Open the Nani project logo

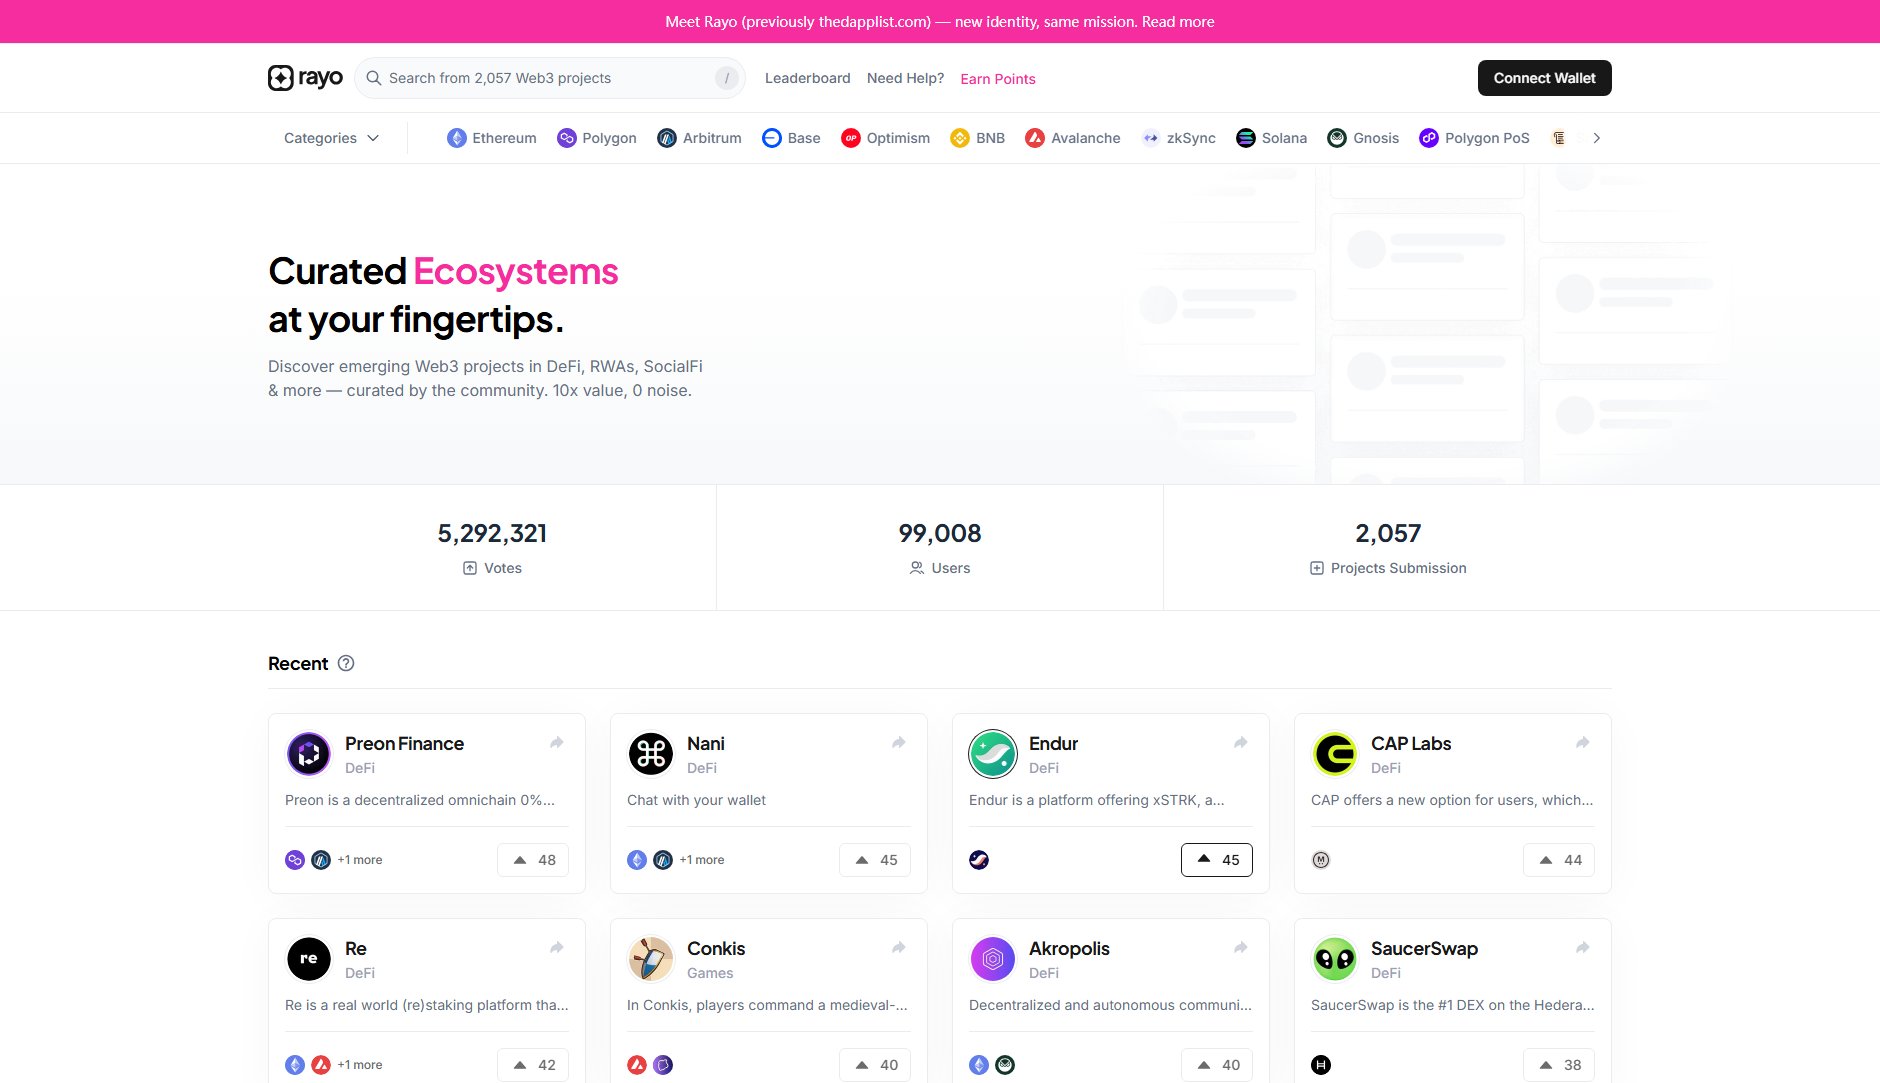click(651, 754)
